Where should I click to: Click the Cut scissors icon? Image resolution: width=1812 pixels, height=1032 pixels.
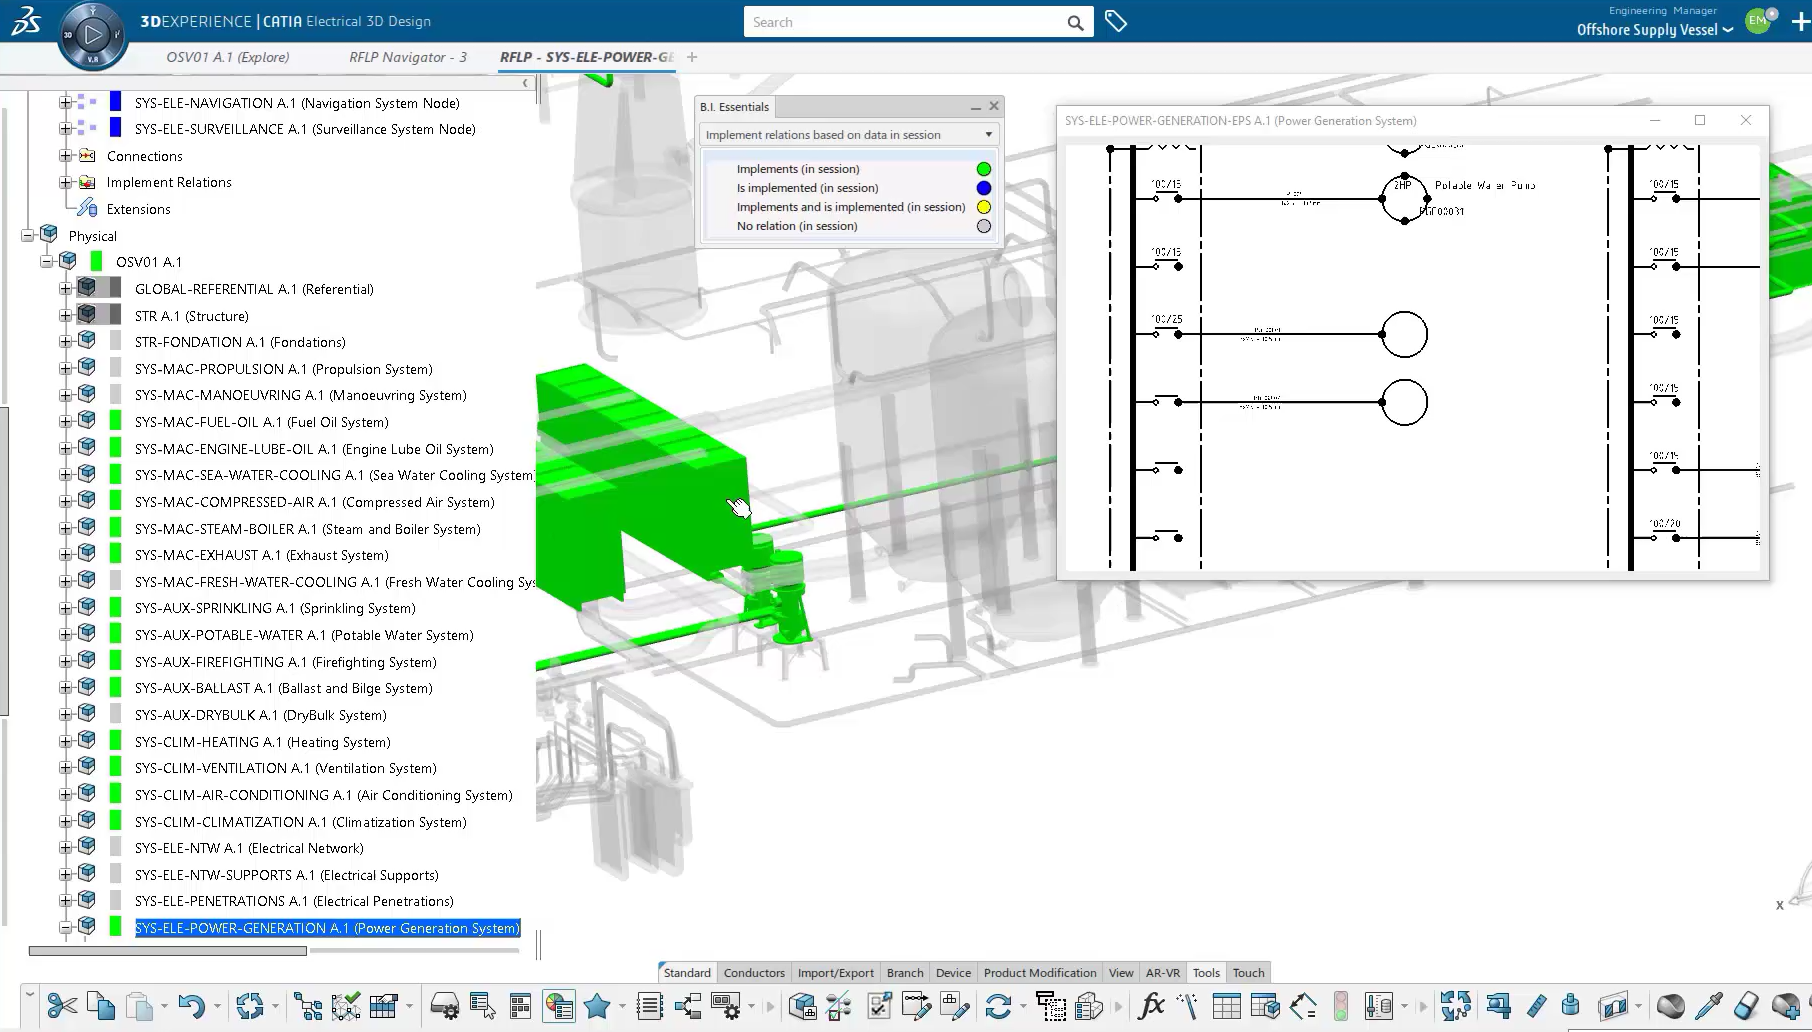click(61, 1006)
